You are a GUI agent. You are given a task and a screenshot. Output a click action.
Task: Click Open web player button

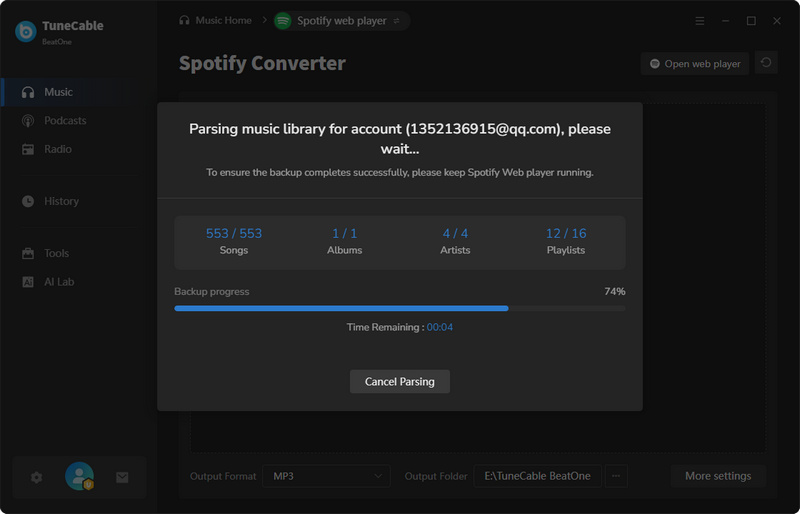pos(695,64)
